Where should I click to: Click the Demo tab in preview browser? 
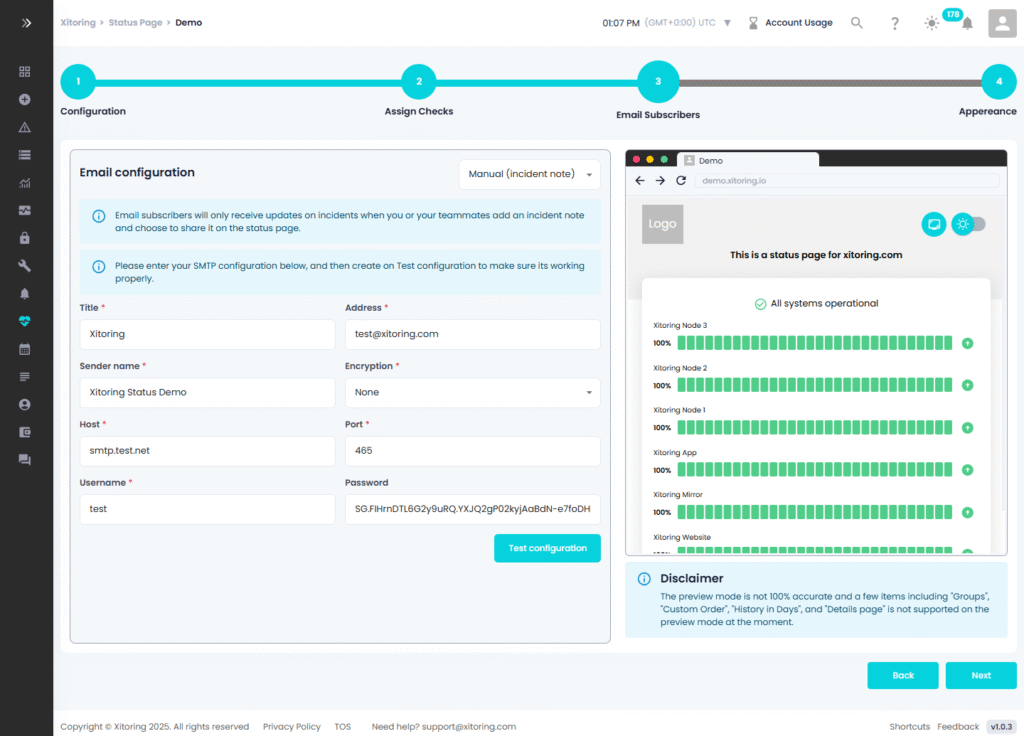point(748,161)
